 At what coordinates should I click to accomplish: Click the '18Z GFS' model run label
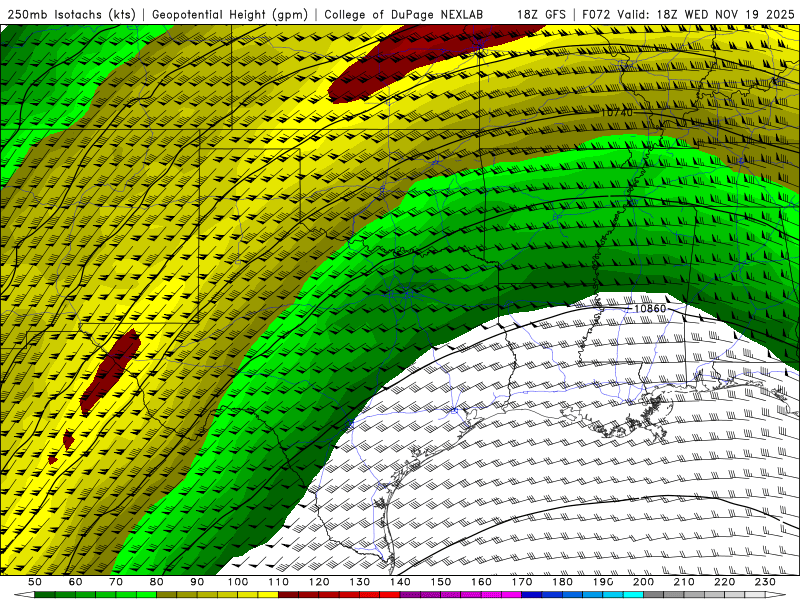click(541, 15)
